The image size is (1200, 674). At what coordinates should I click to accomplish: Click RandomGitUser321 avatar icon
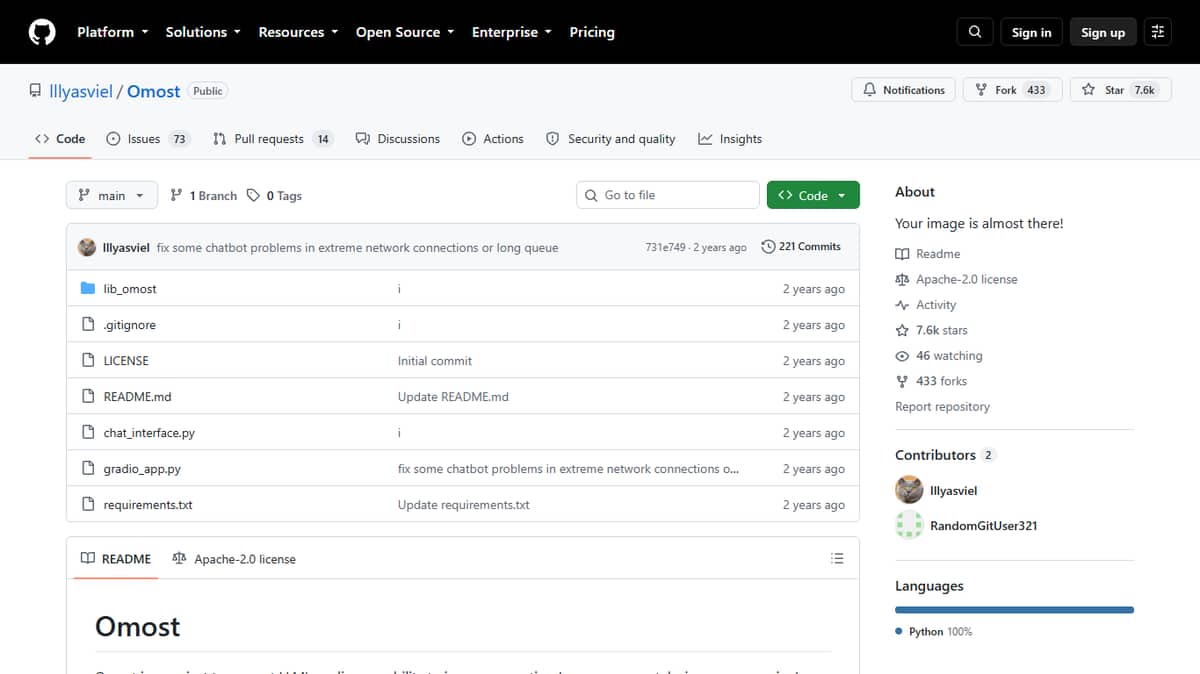(909, 525)
